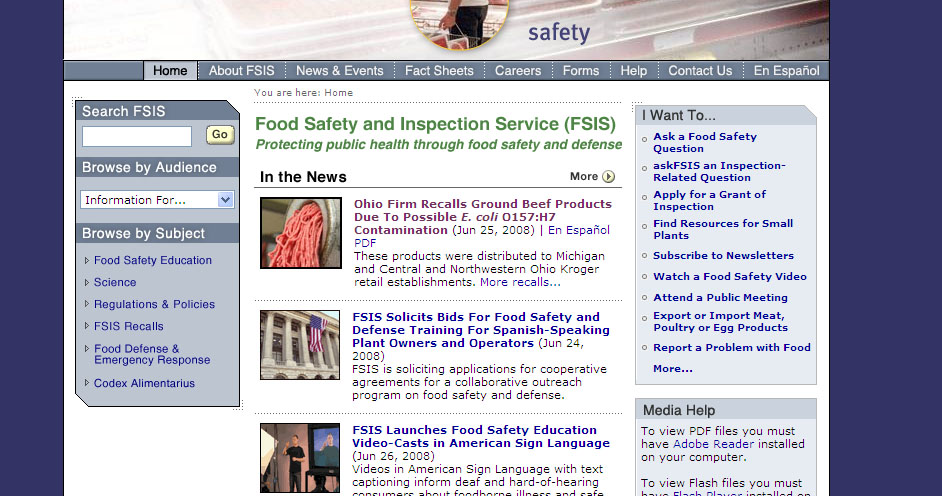Click the Go search button
The width and height of the screenshot is (942, 496).
coord(219,135)
